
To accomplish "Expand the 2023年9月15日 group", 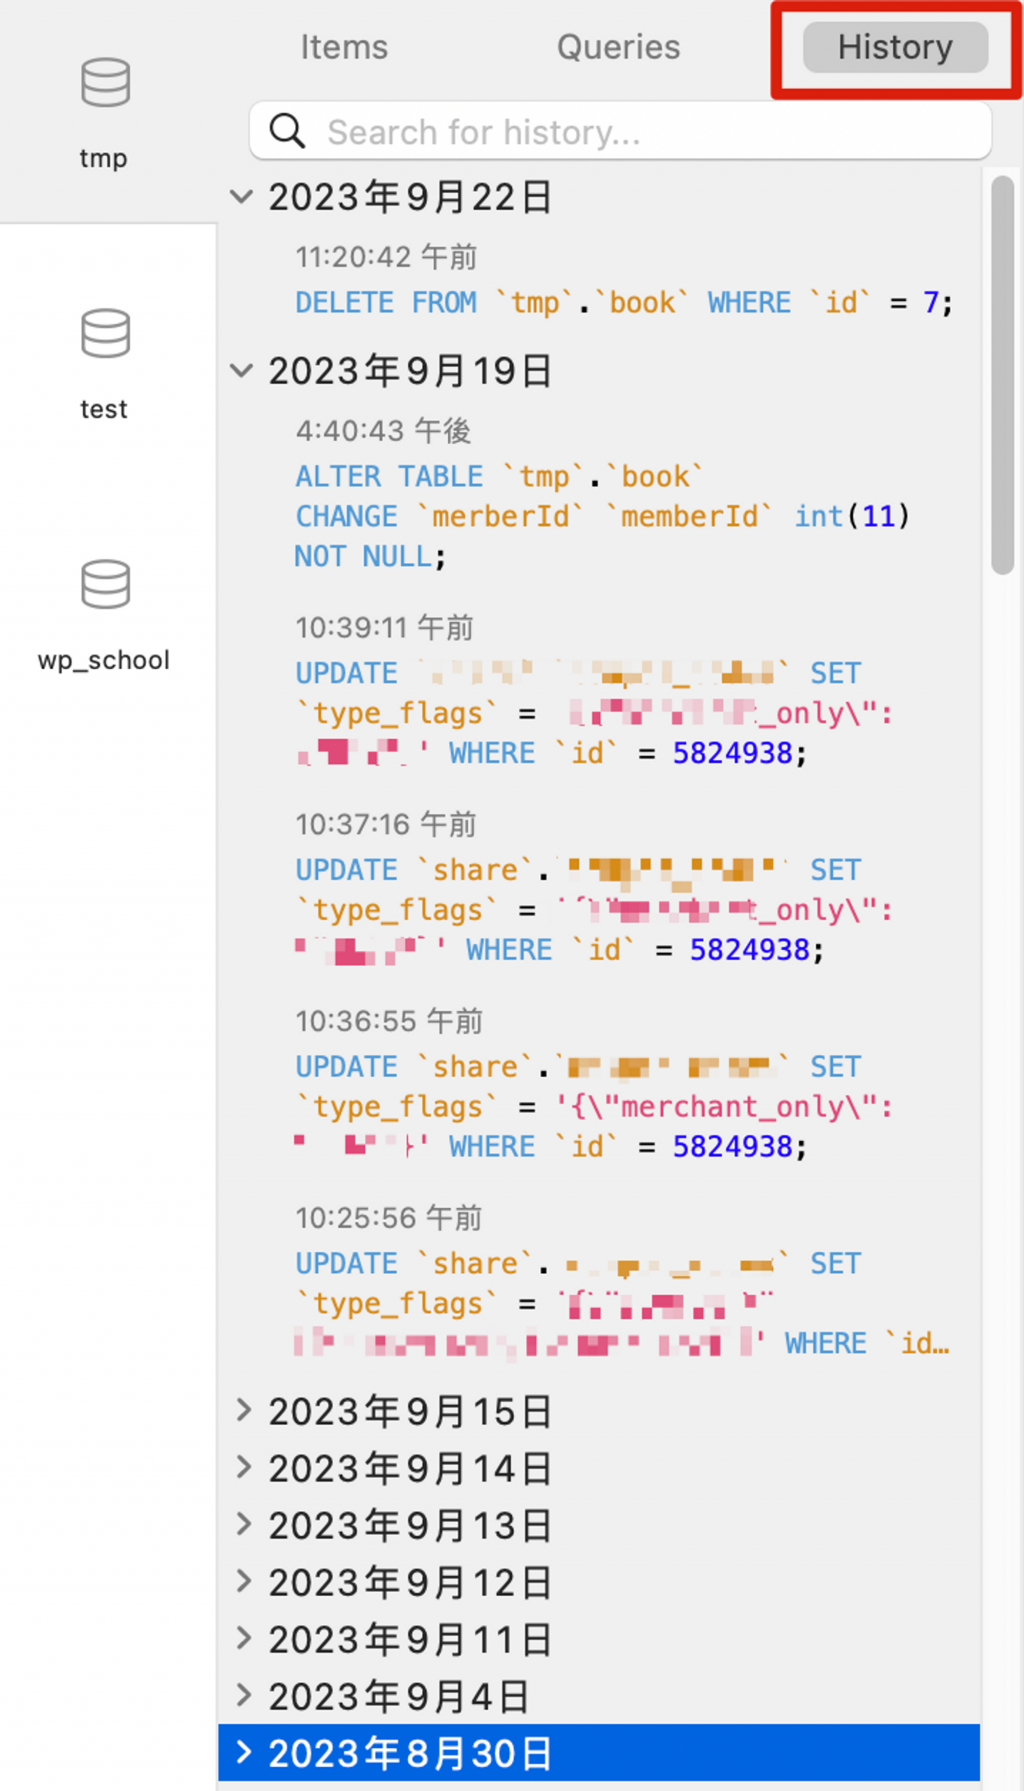I will point(243,1410).
